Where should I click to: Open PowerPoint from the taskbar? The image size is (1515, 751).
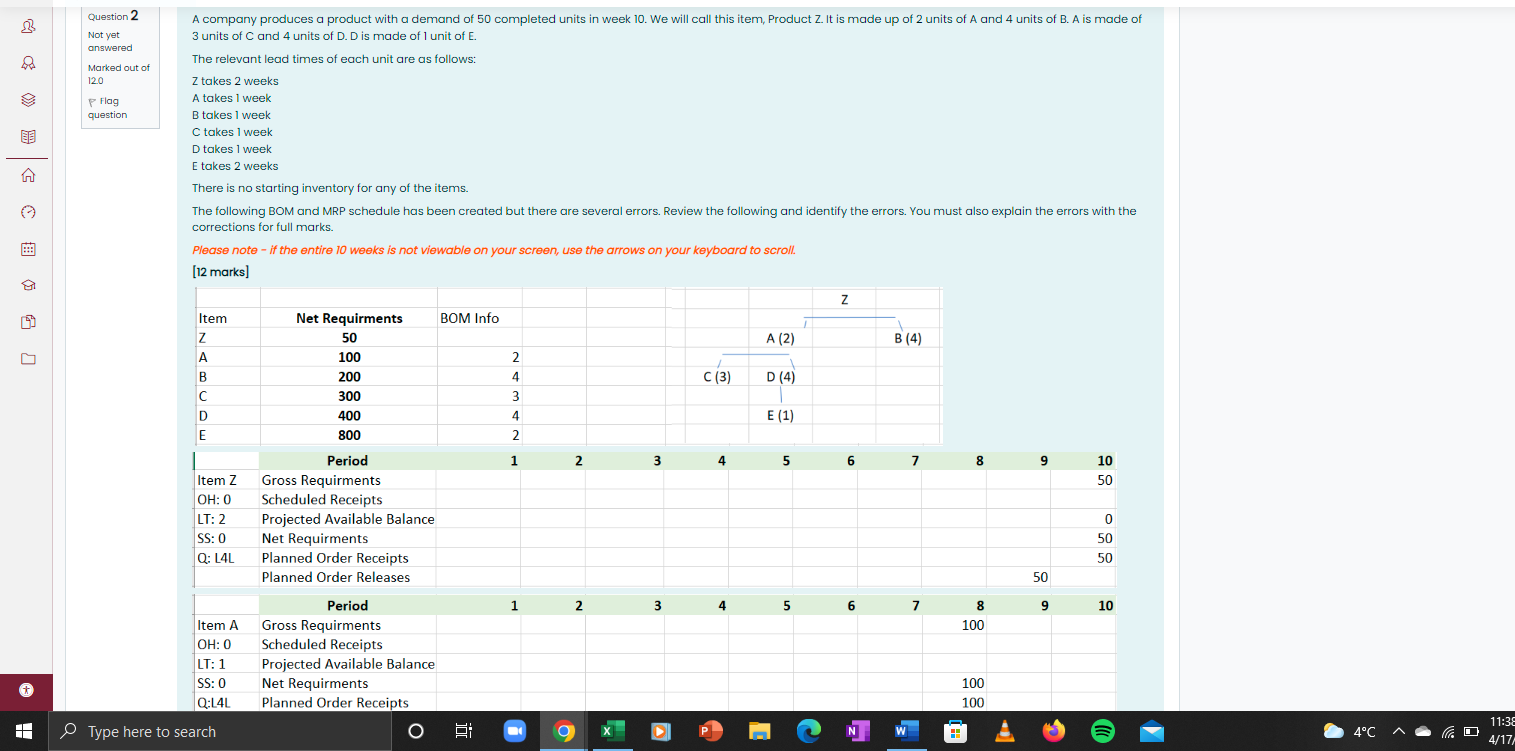point(710,732)
